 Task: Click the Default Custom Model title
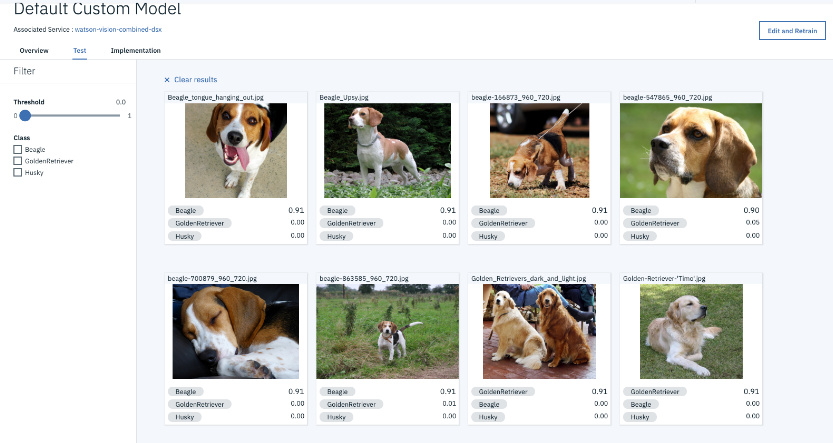point(97,9)
